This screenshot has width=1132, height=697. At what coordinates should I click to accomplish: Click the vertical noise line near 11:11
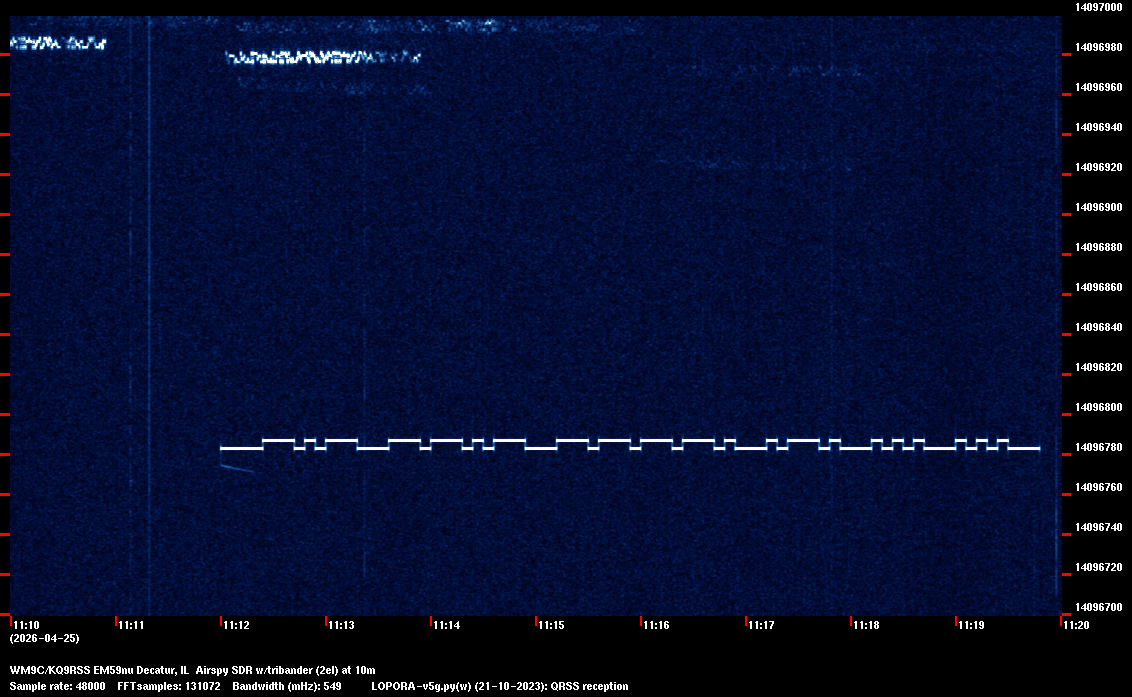(149, 300)
